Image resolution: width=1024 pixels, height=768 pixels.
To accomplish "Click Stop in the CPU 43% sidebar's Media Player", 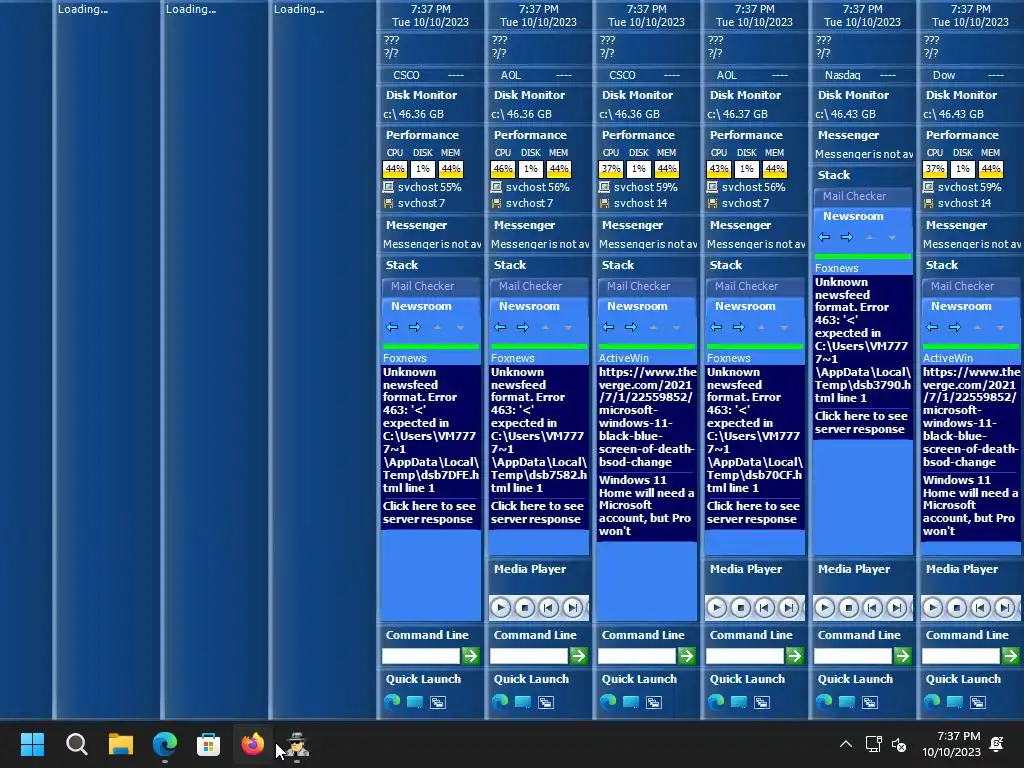I will (x=741, y=608).
